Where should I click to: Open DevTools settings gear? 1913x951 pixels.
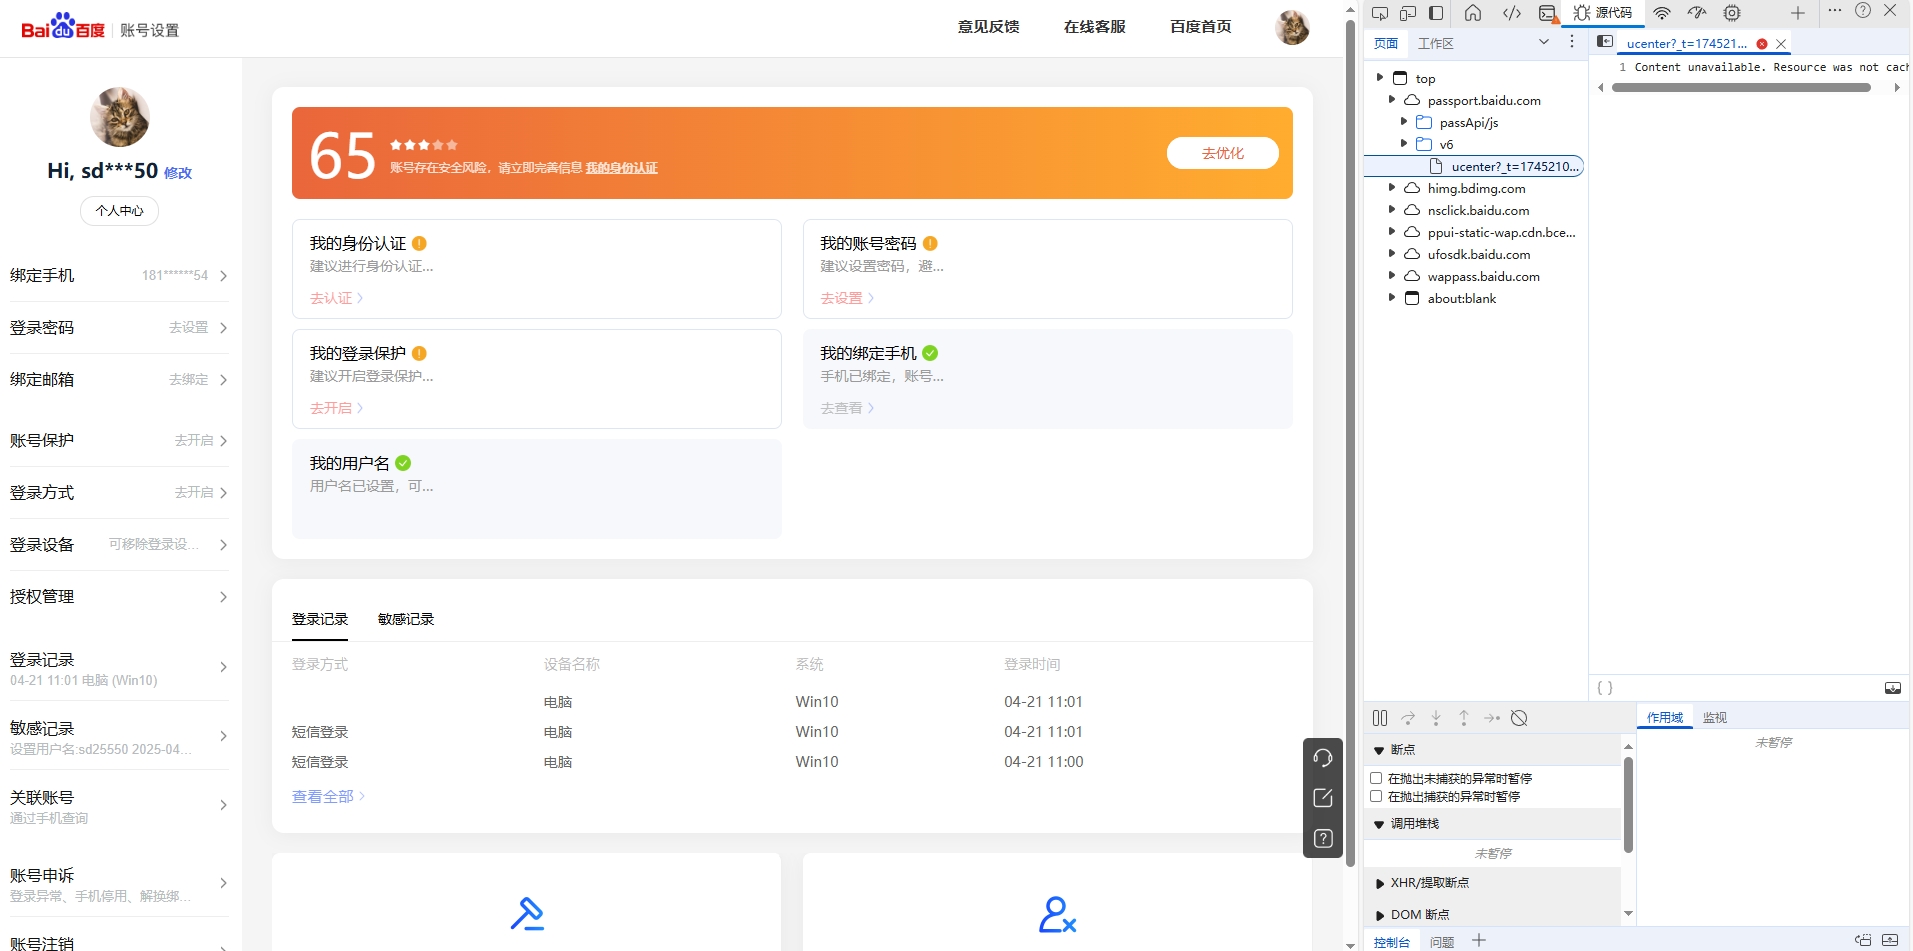[1733, 13]
